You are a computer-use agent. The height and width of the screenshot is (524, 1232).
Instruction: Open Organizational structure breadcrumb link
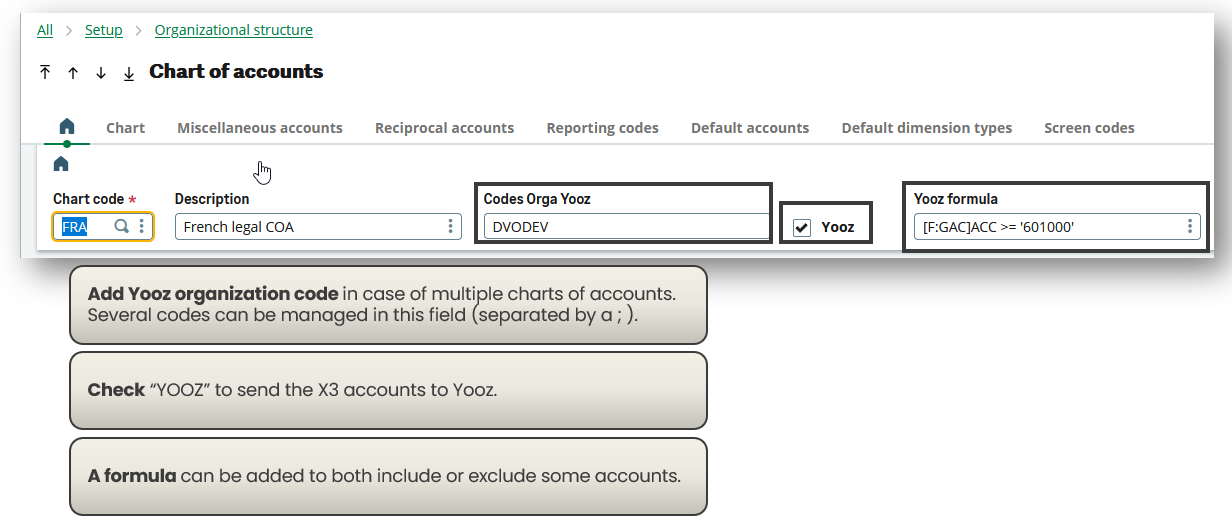coord(234,30)
